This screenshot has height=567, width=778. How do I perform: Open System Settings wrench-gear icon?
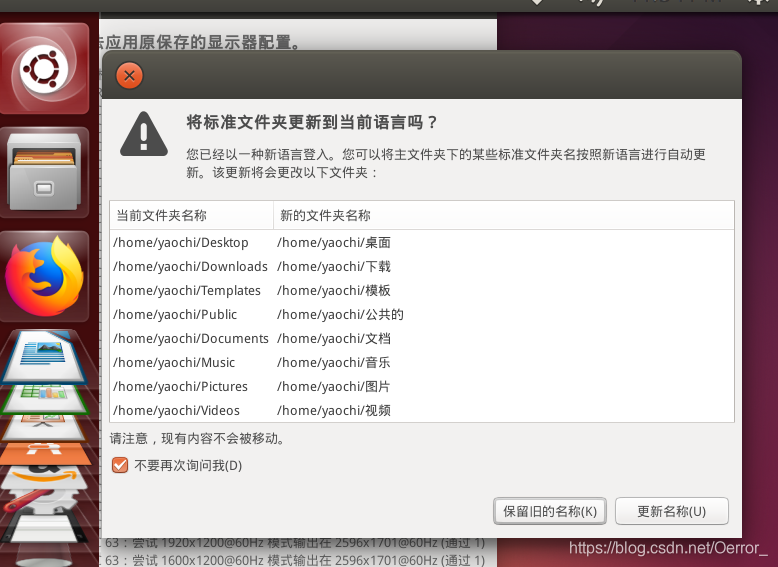[42, 500]
